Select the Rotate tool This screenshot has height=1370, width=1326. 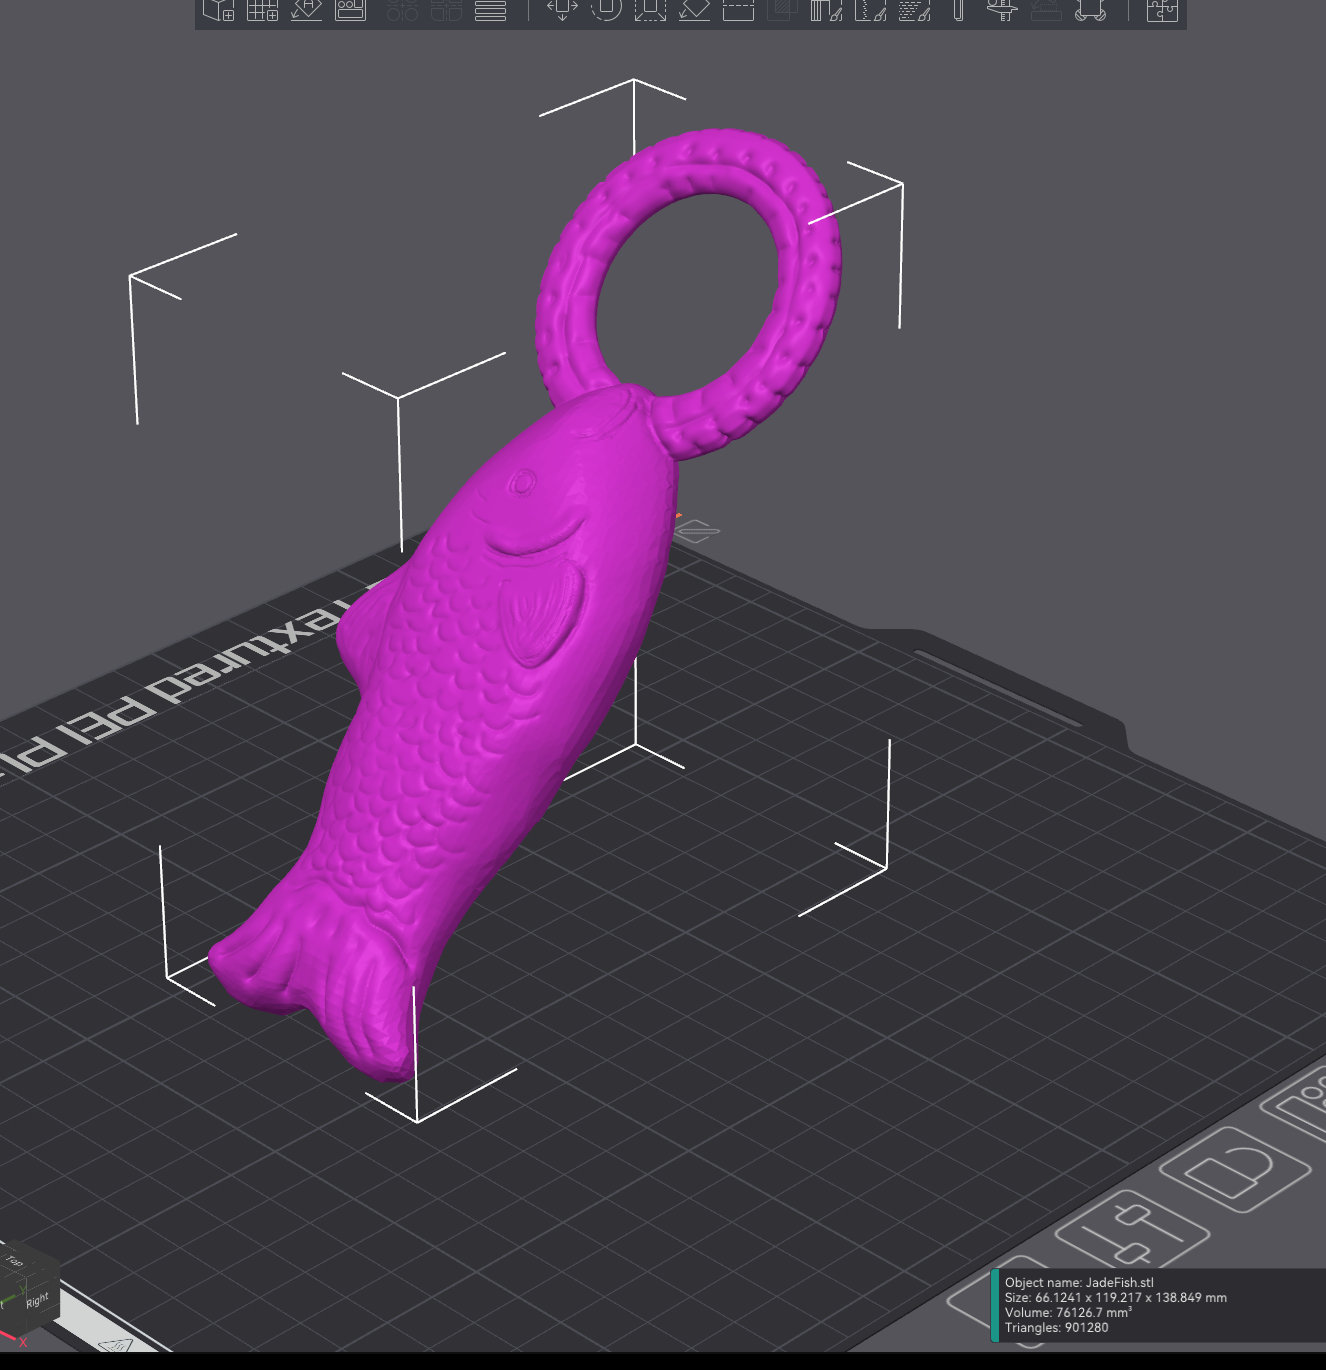pos(606,10)
